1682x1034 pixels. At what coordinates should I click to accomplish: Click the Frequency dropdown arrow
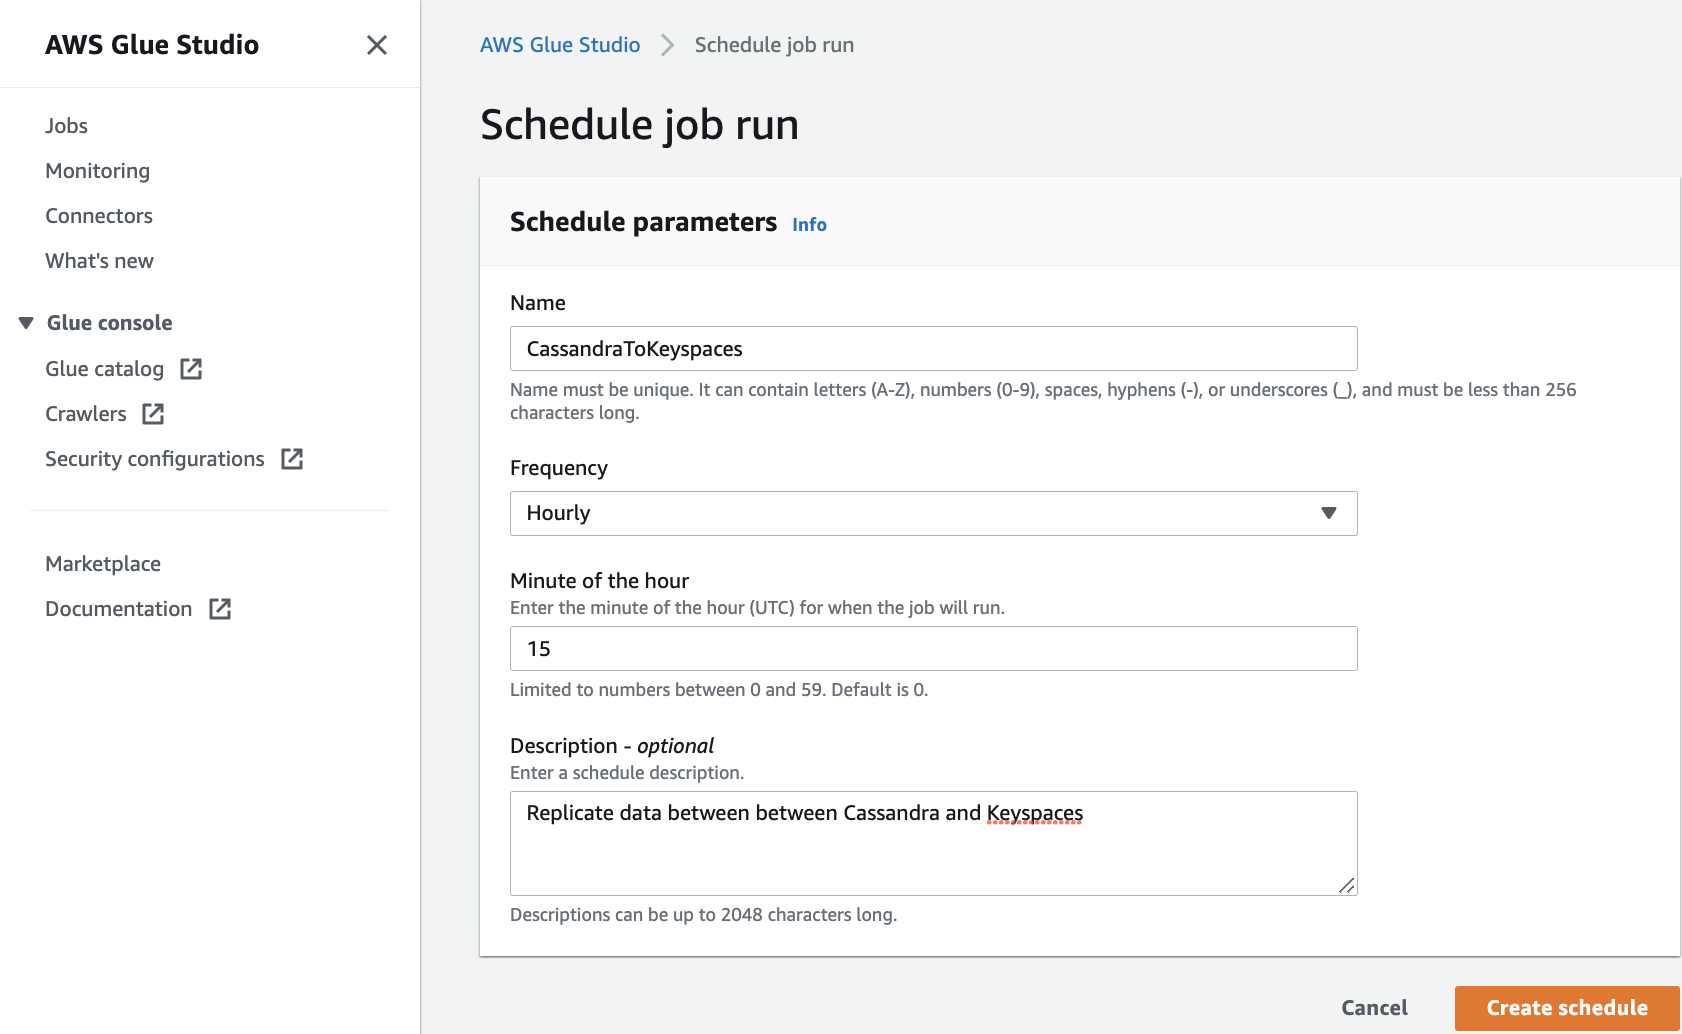point(1329,513)
